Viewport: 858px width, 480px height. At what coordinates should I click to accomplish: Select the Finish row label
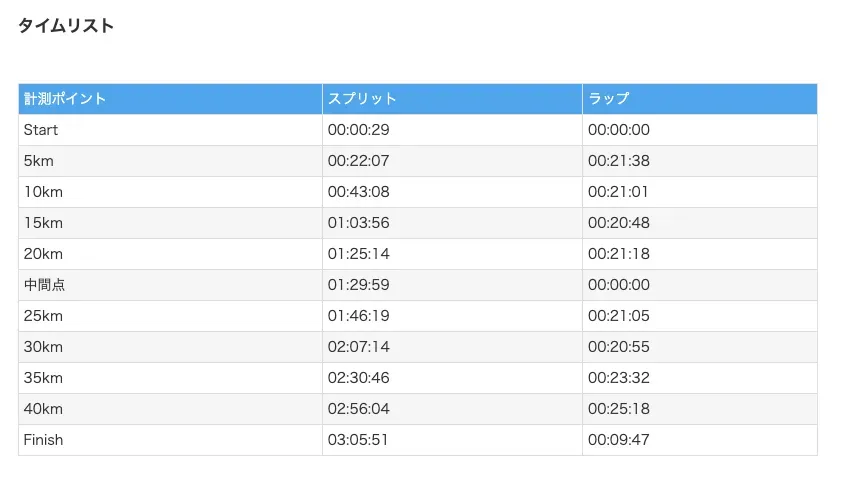[x=43, y=440]
